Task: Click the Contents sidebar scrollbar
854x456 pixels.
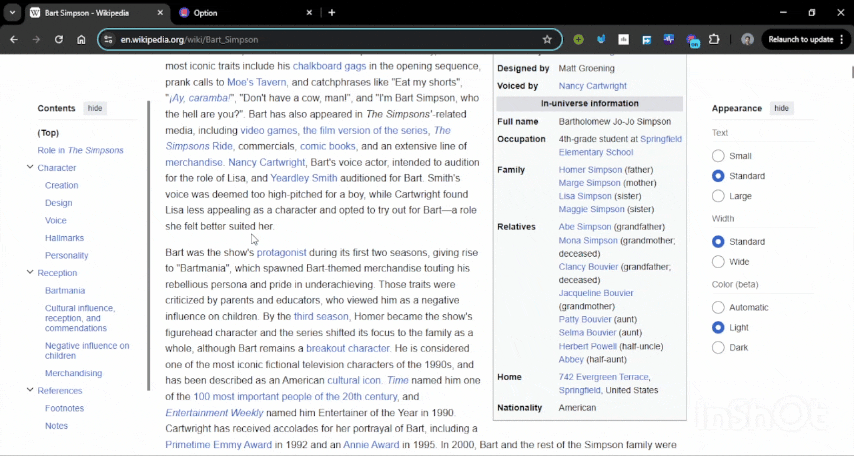Action: pyautogui.click(x=148, y=245)
